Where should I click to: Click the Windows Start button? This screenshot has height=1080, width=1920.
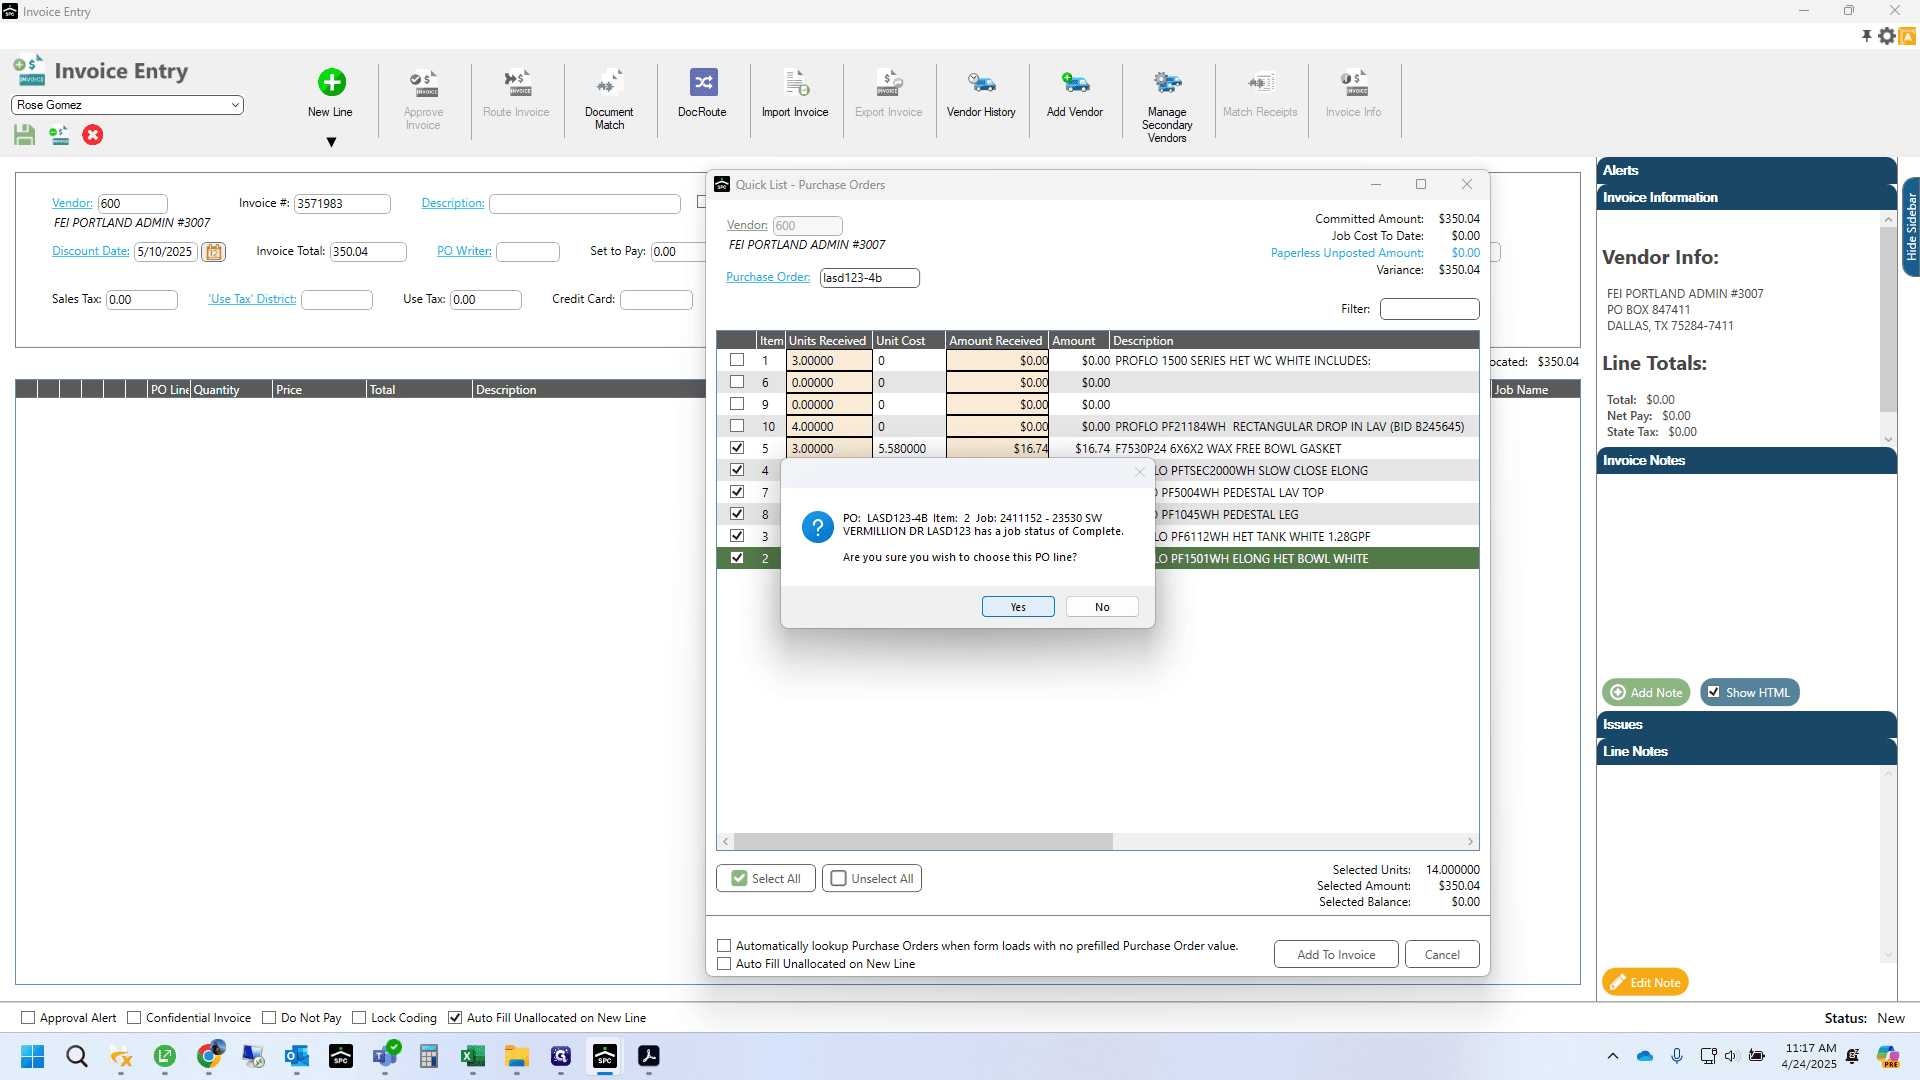(x=32, y=1056)
